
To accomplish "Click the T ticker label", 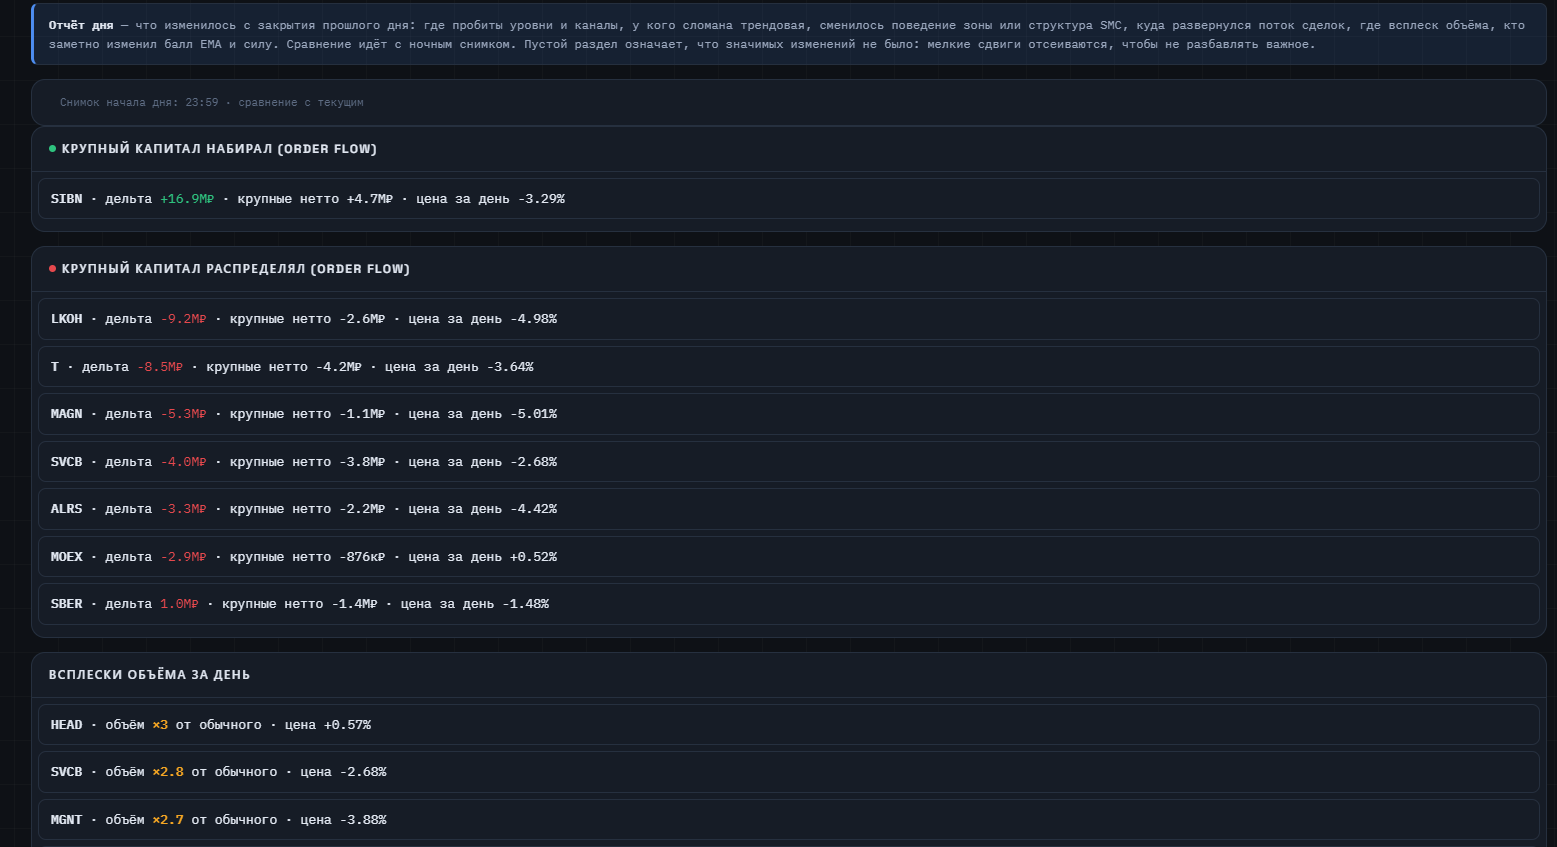I will 55,367.
